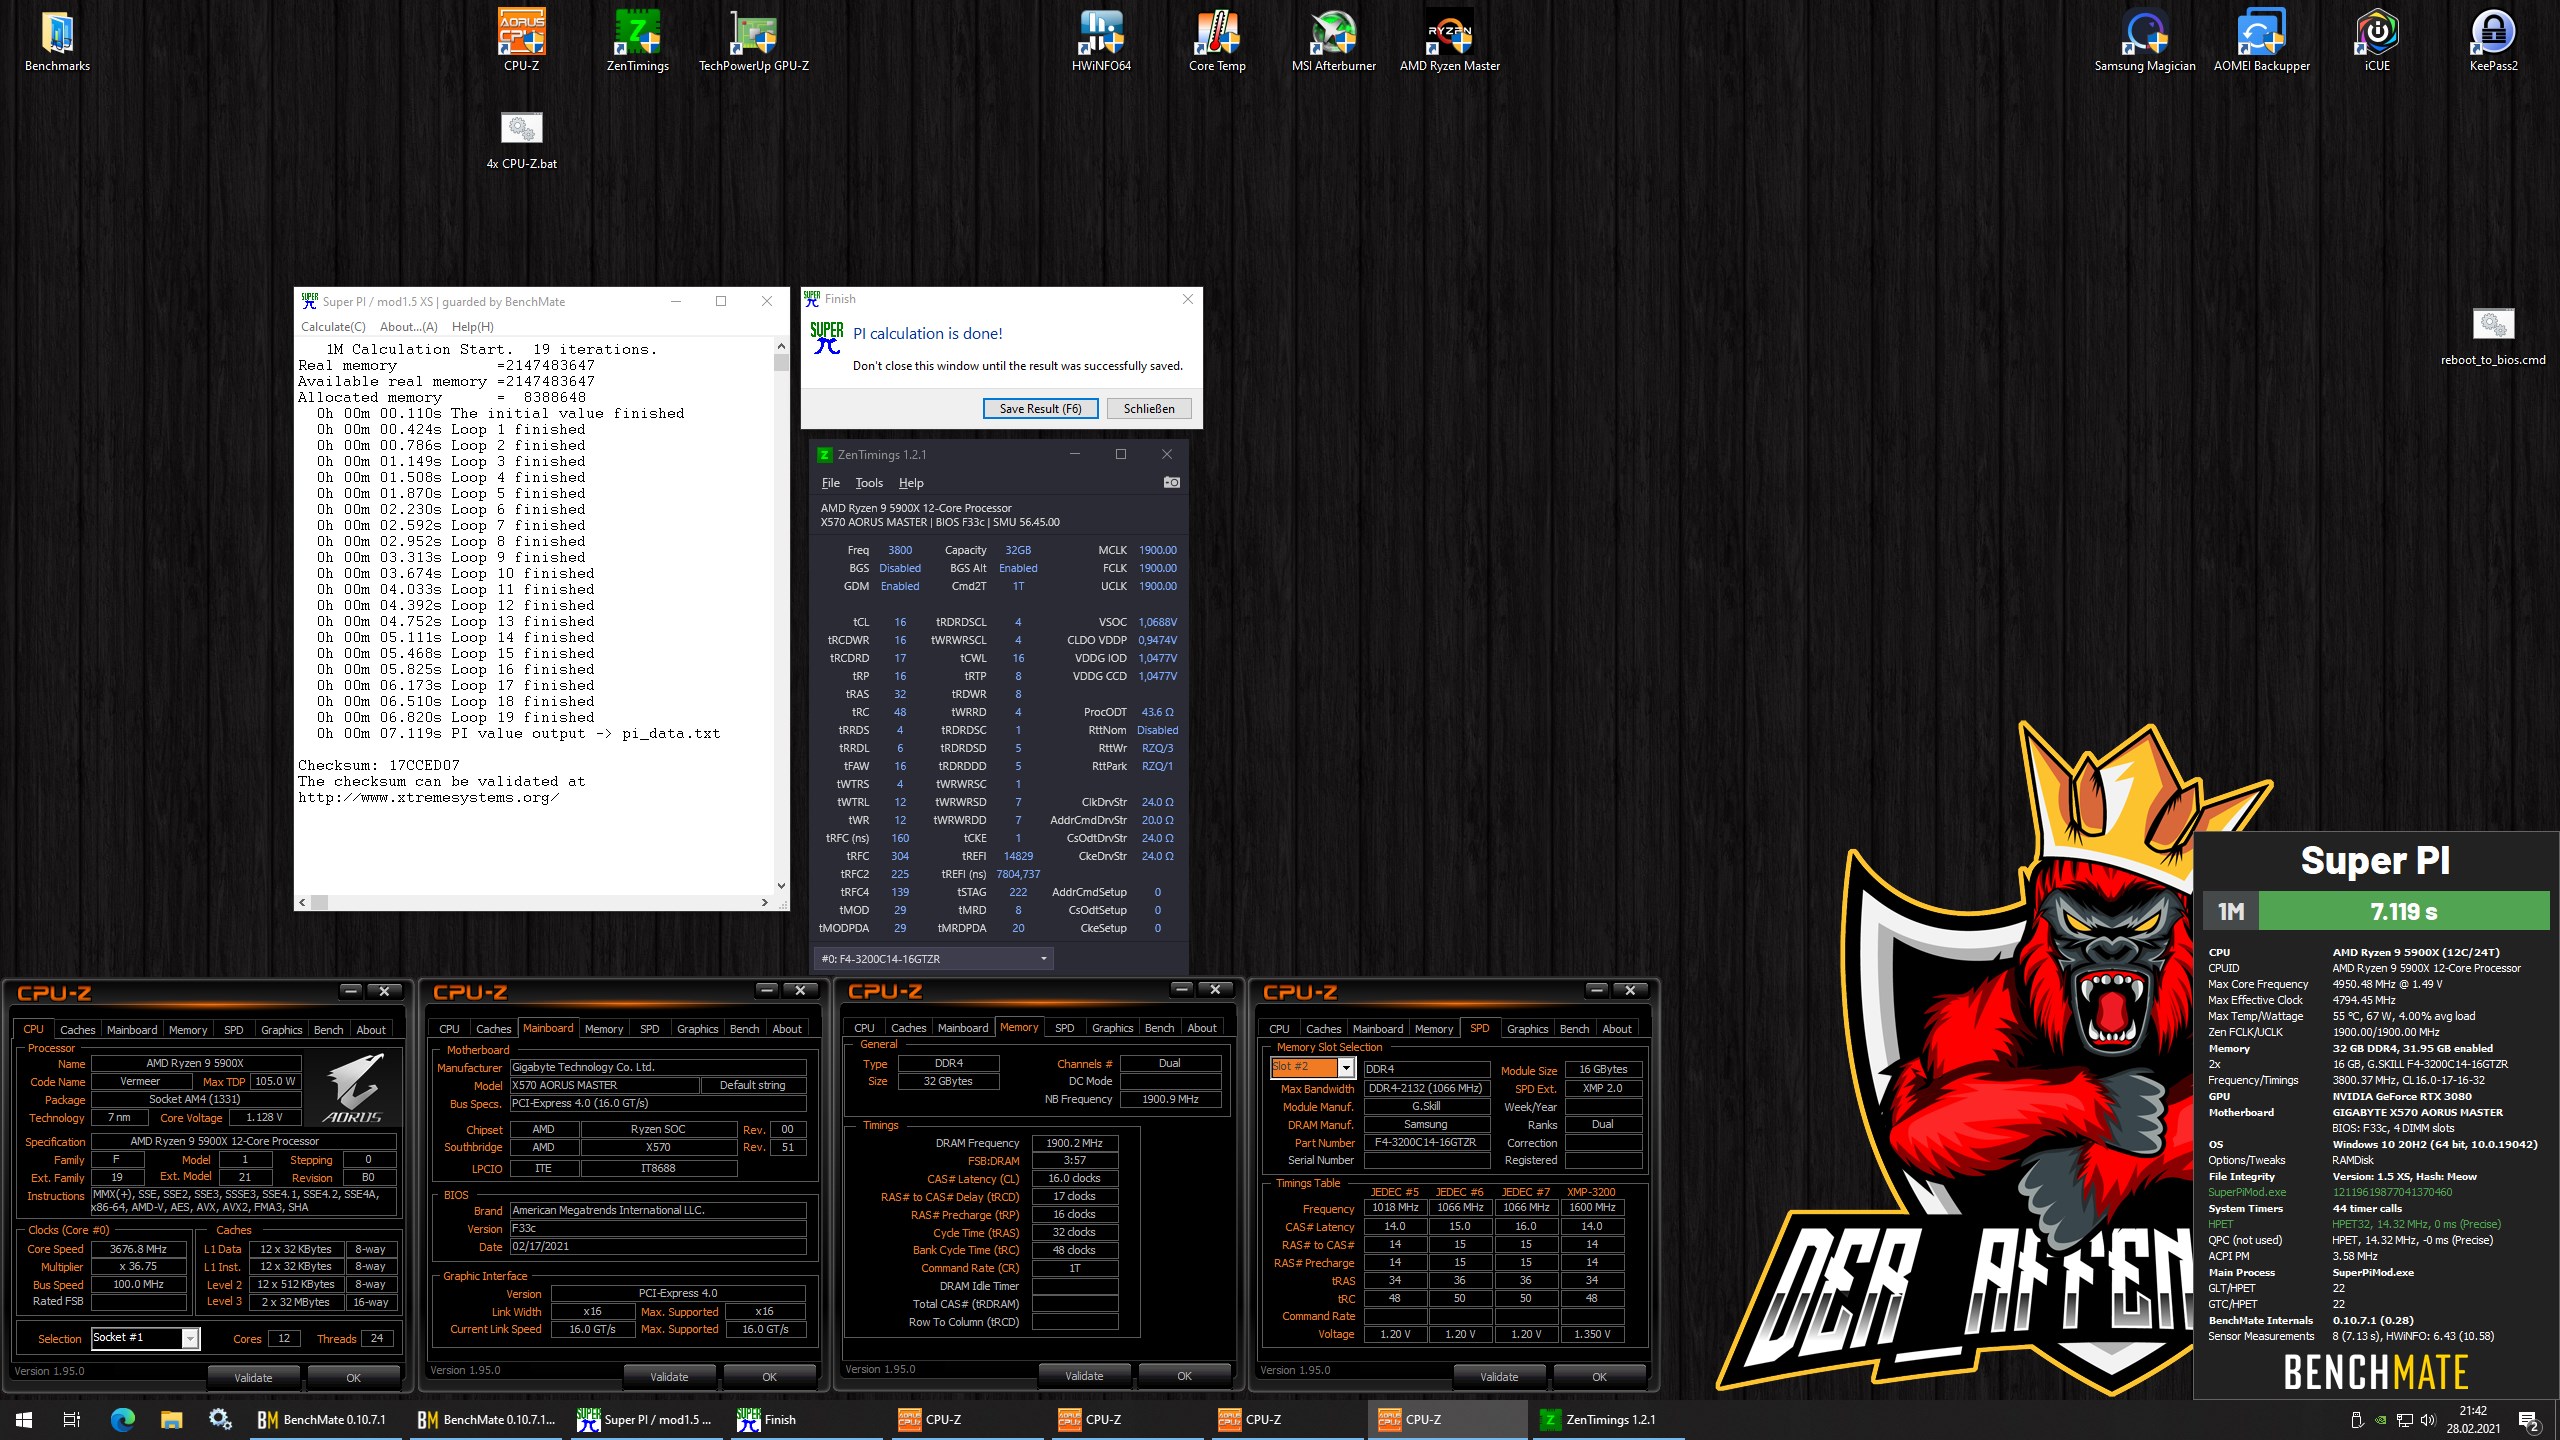Switch to the Super PI taskbar button
This screenshot has height=1440, width=2560.
coord(648,1419)
